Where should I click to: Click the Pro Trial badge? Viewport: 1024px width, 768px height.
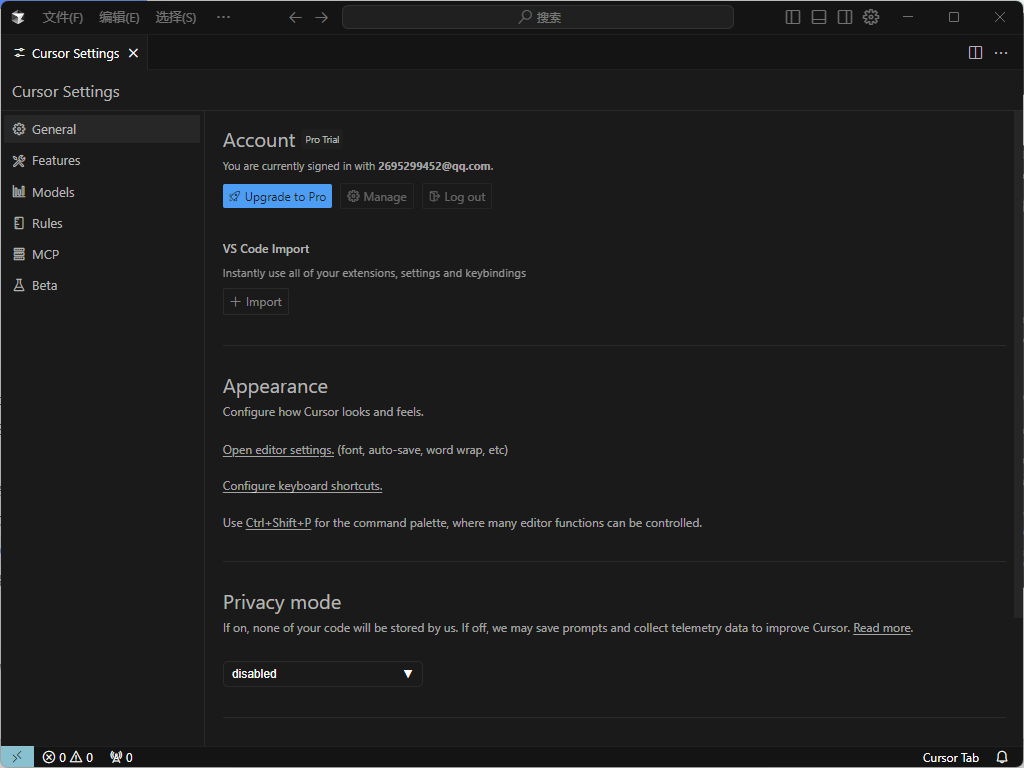pos(323,140)
